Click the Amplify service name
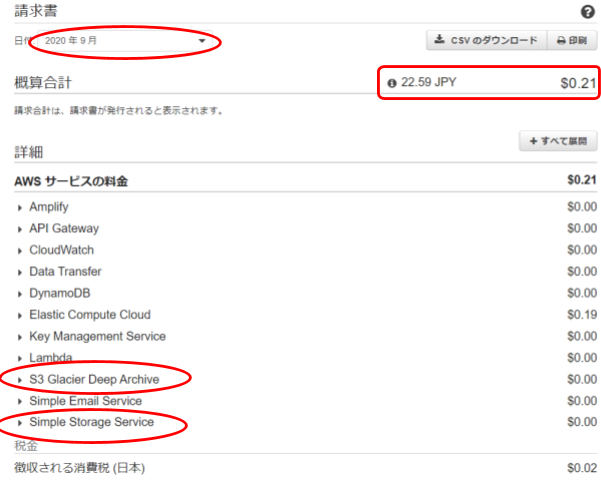 [49, 207]
